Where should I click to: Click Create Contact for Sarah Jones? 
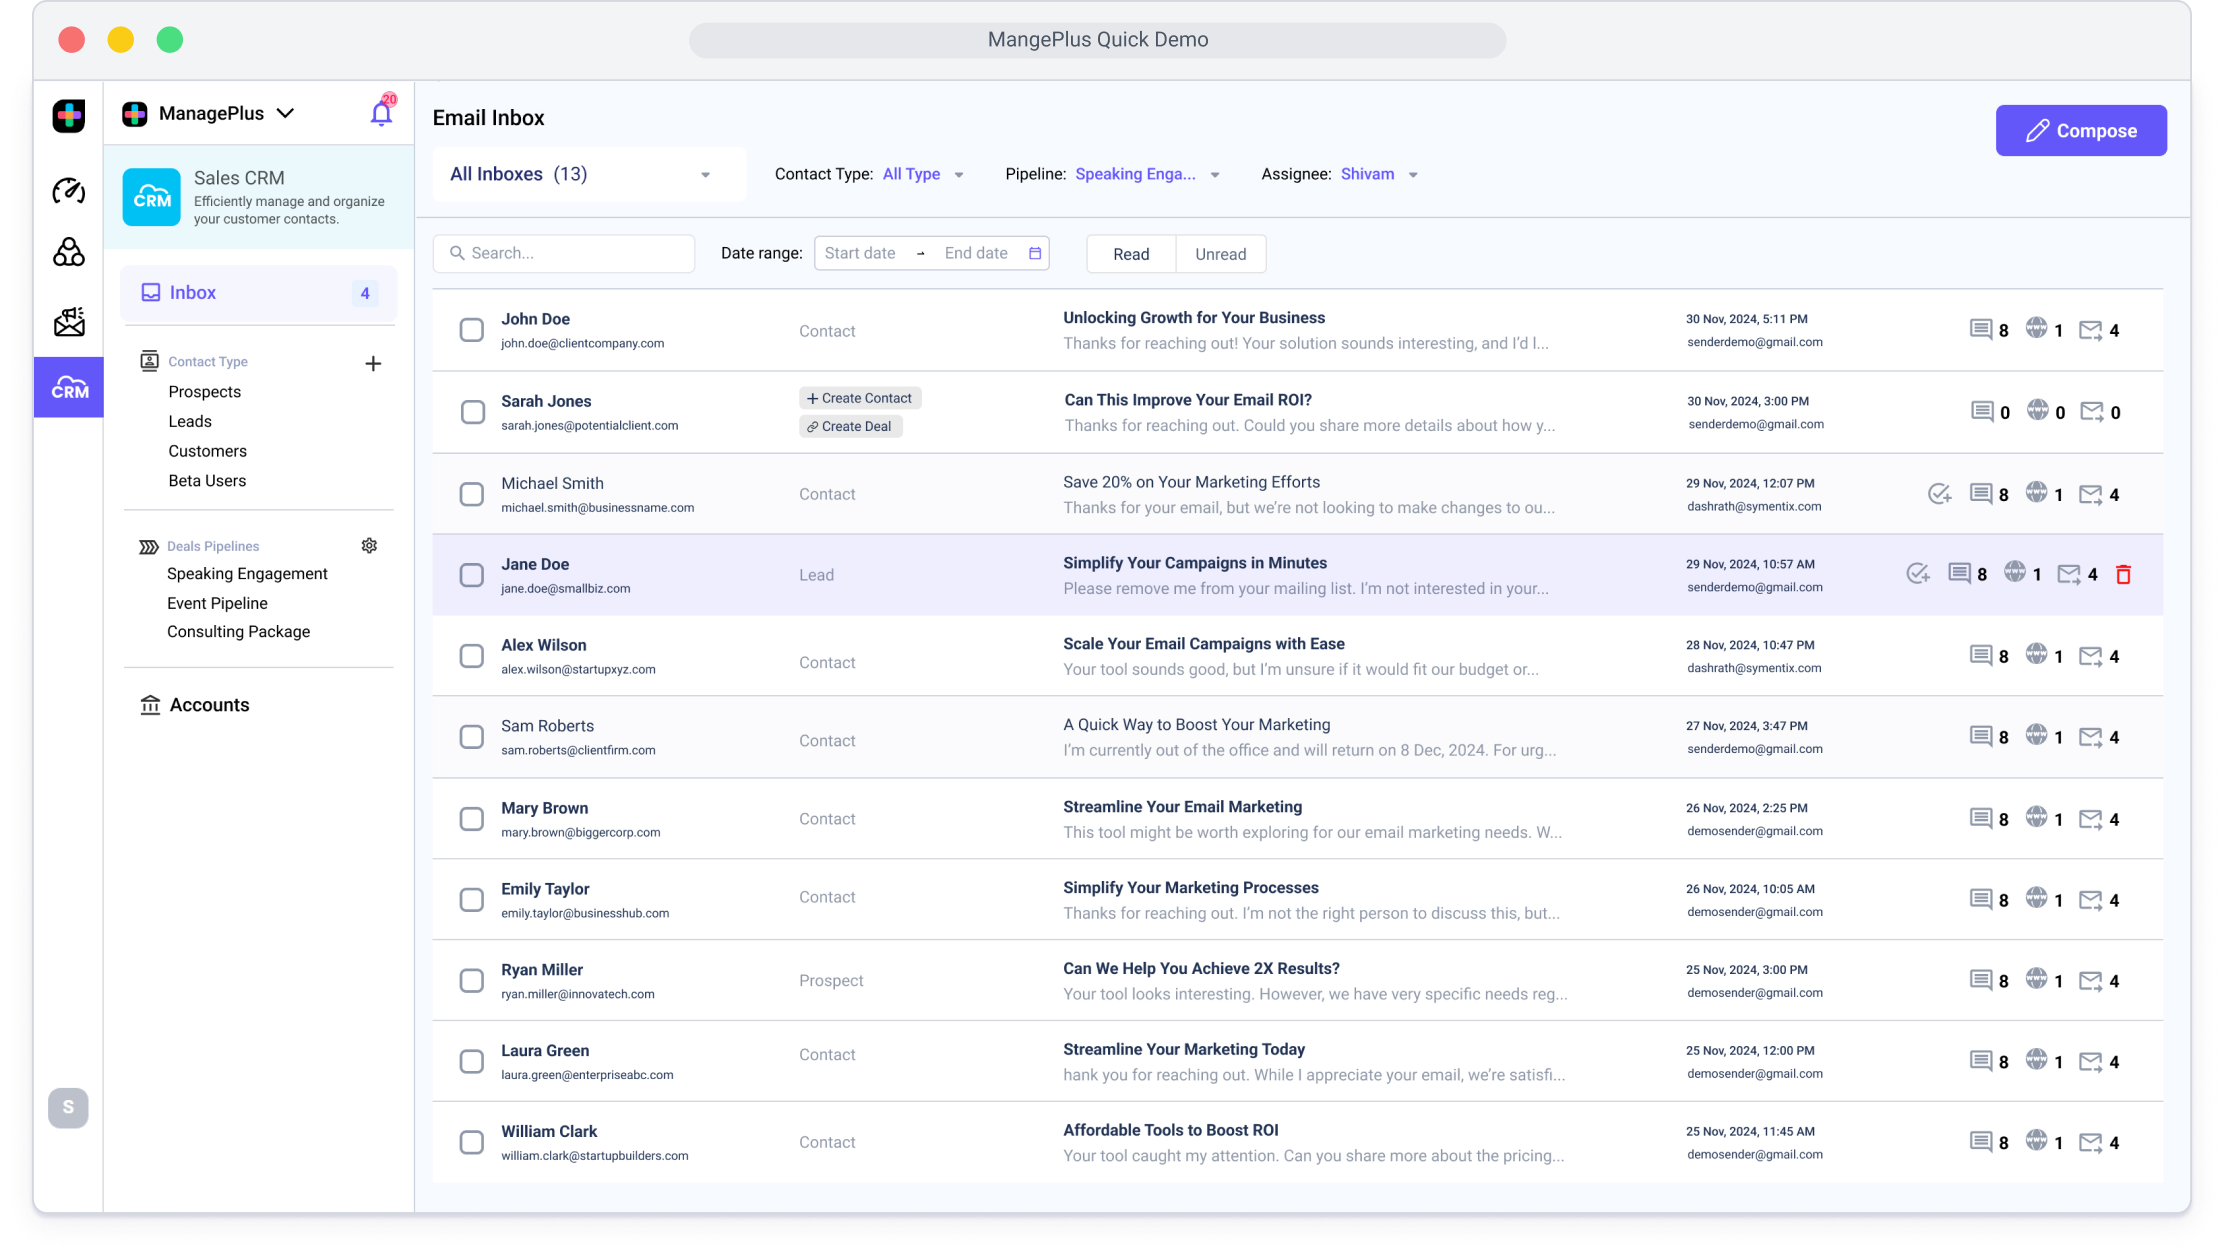(x=860, y=398)
